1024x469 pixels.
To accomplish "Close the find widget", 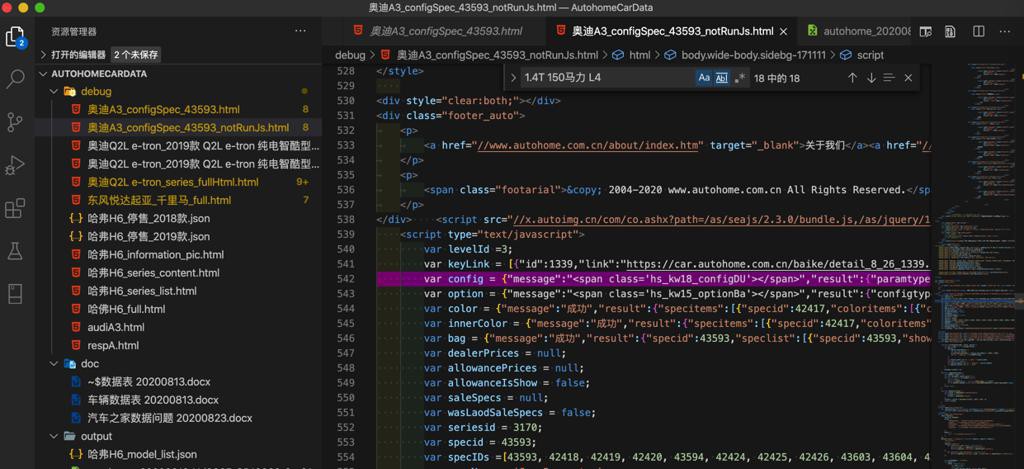I will 908,78.
